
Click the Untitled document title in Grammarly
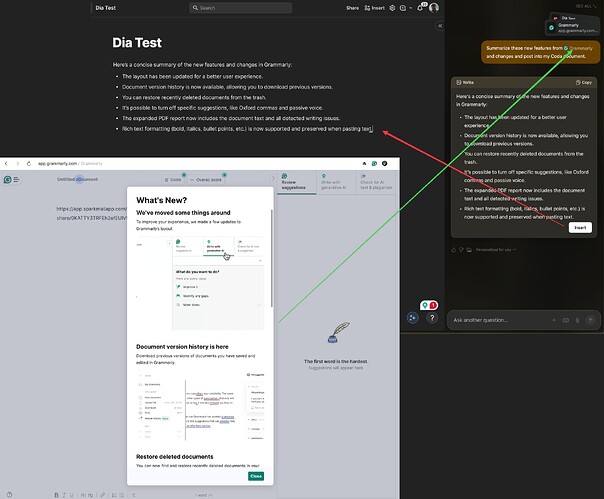coord(77,179)
